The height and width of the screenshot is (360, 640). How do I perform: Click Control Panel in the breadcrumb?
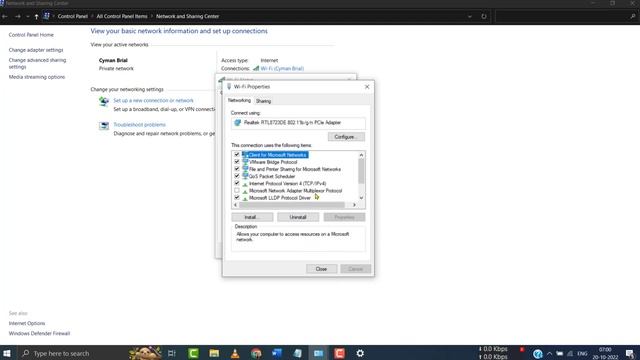click(73, 16)
